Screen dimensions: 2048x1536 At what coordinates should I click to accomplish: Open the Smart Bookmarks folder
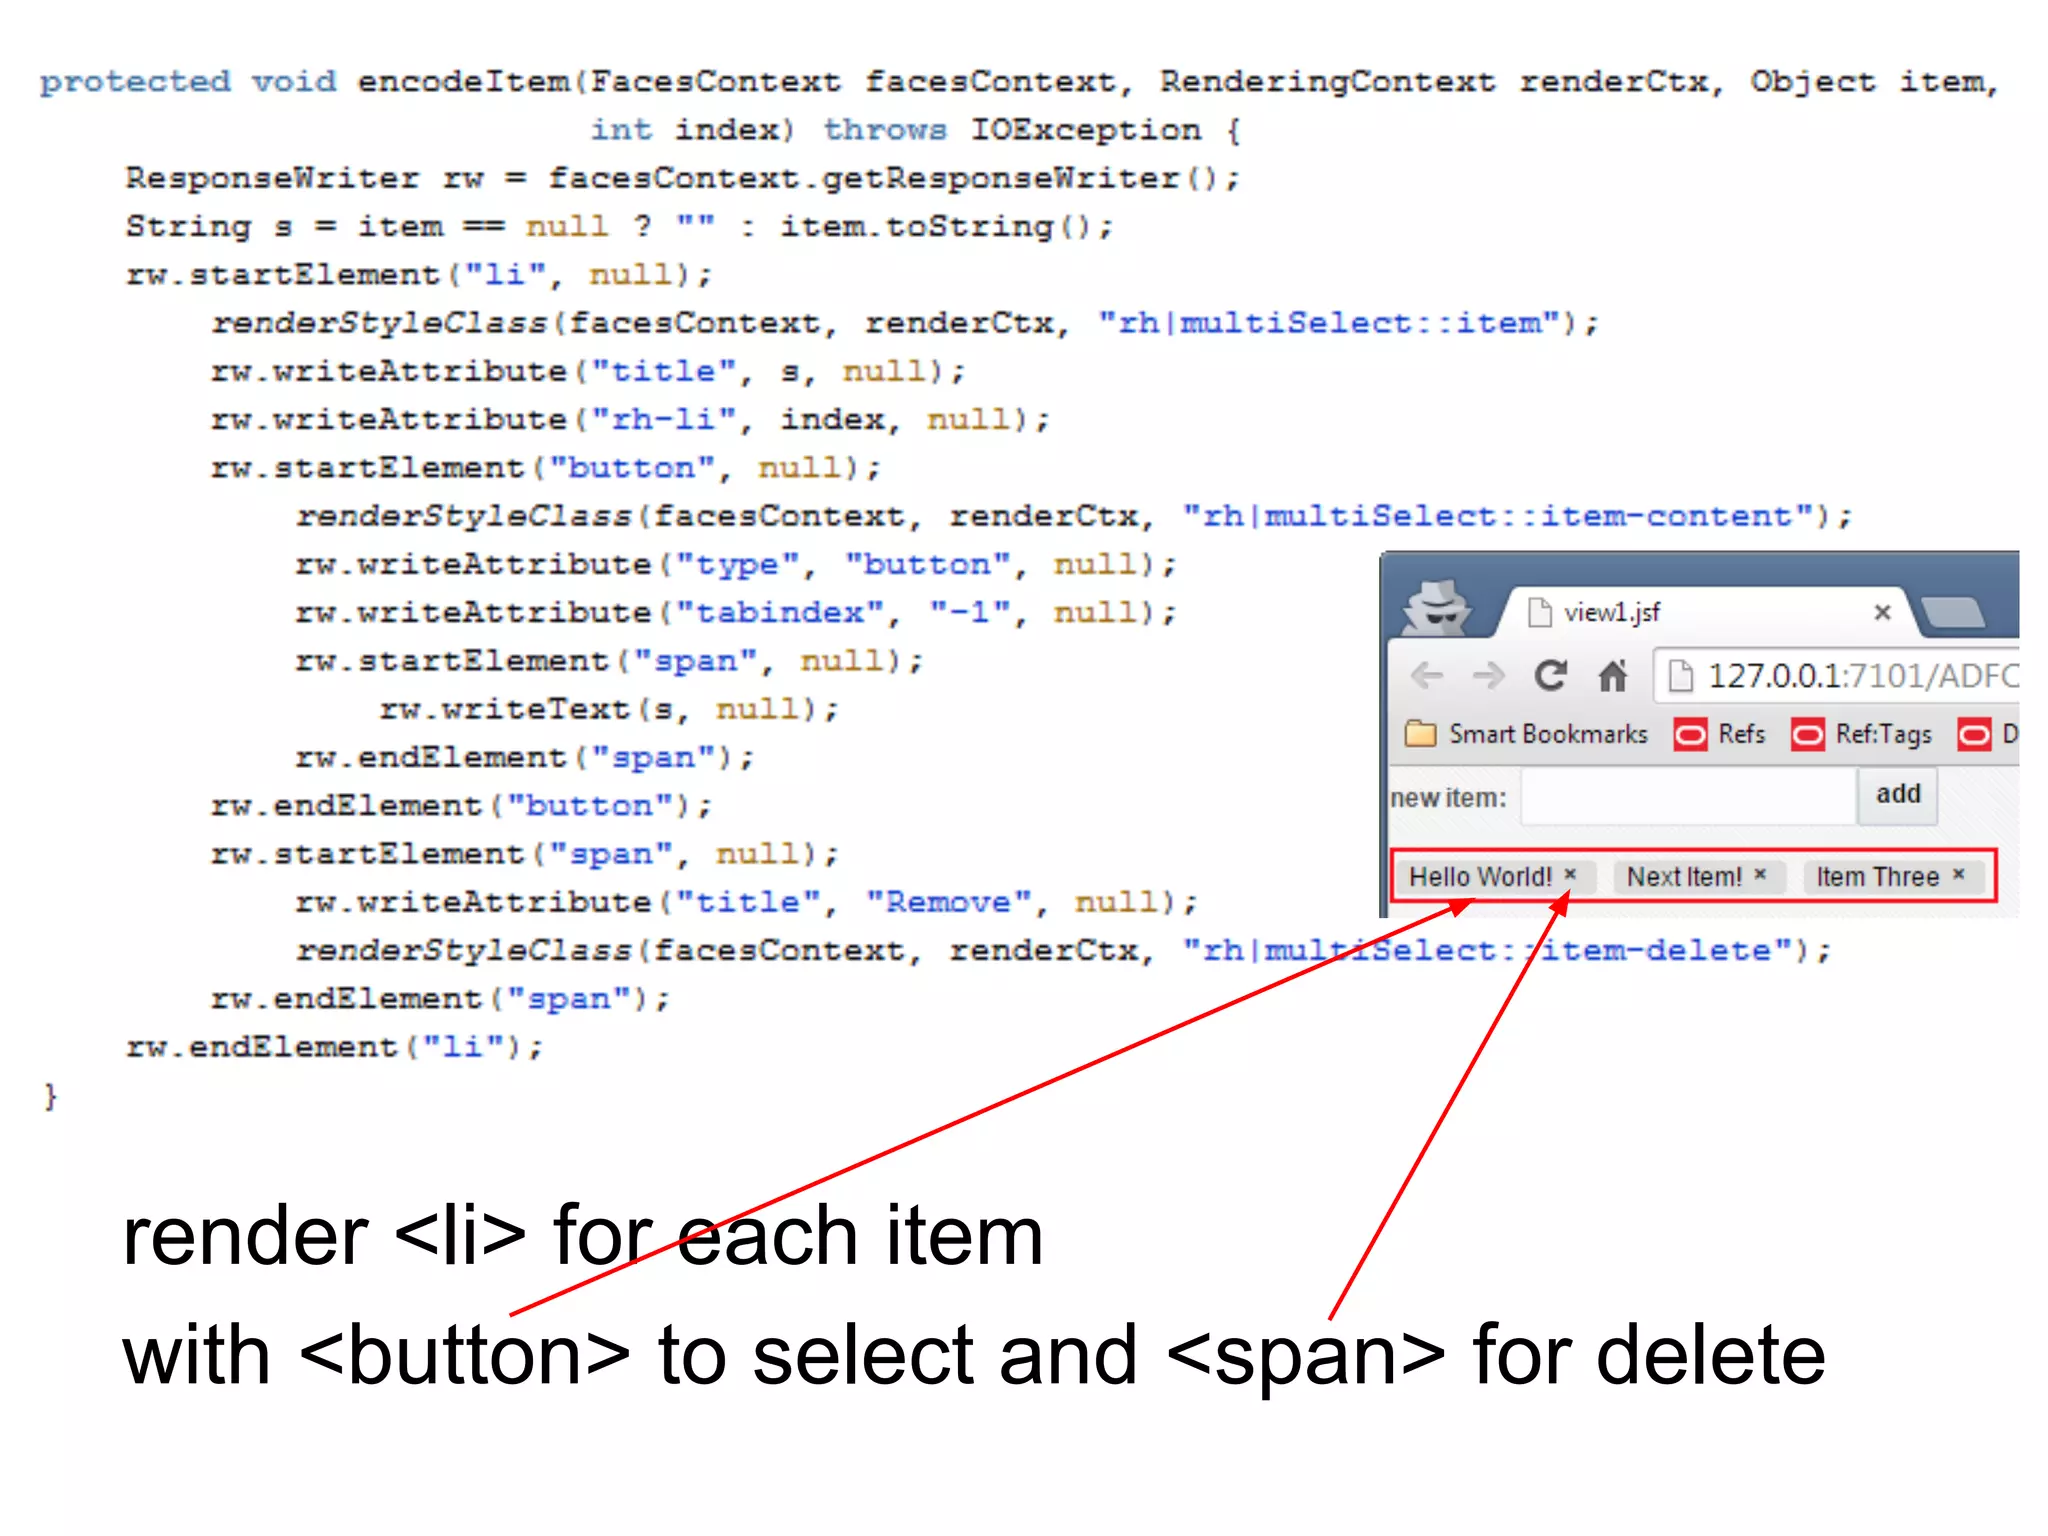pyautogui.click(x=1526, y=735)
